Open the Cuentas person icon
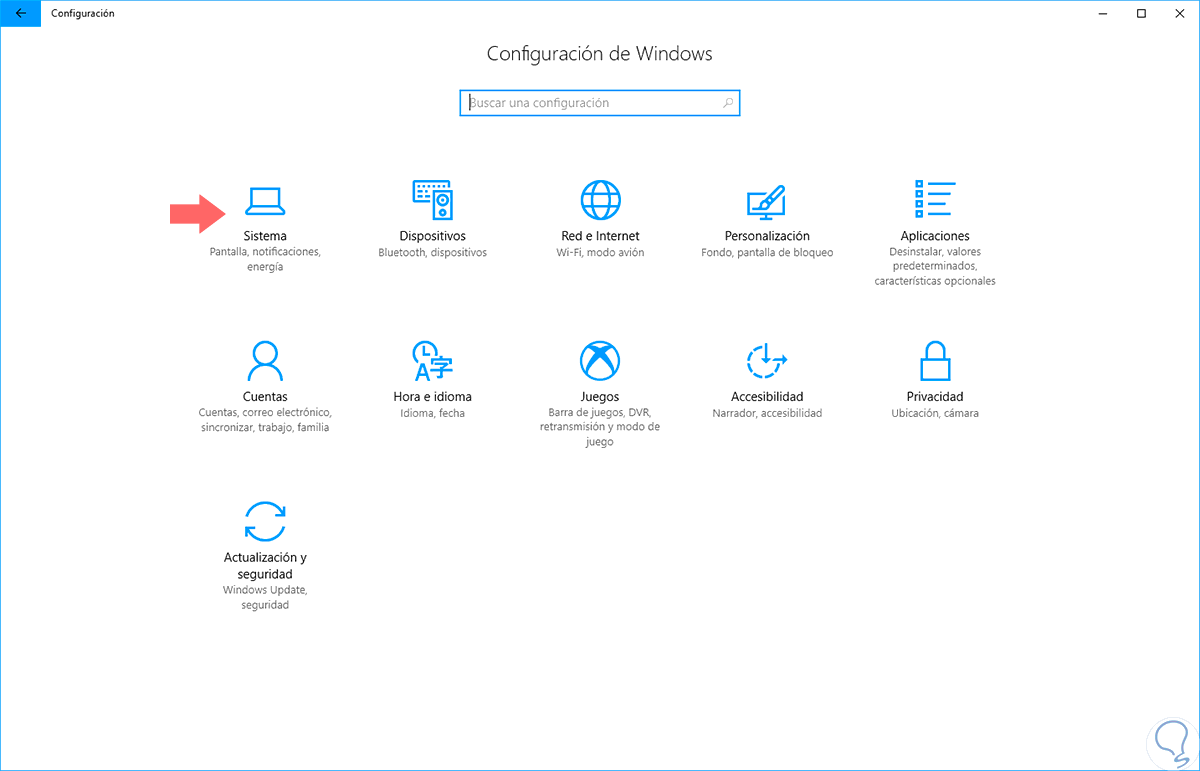 click(265, 361)
